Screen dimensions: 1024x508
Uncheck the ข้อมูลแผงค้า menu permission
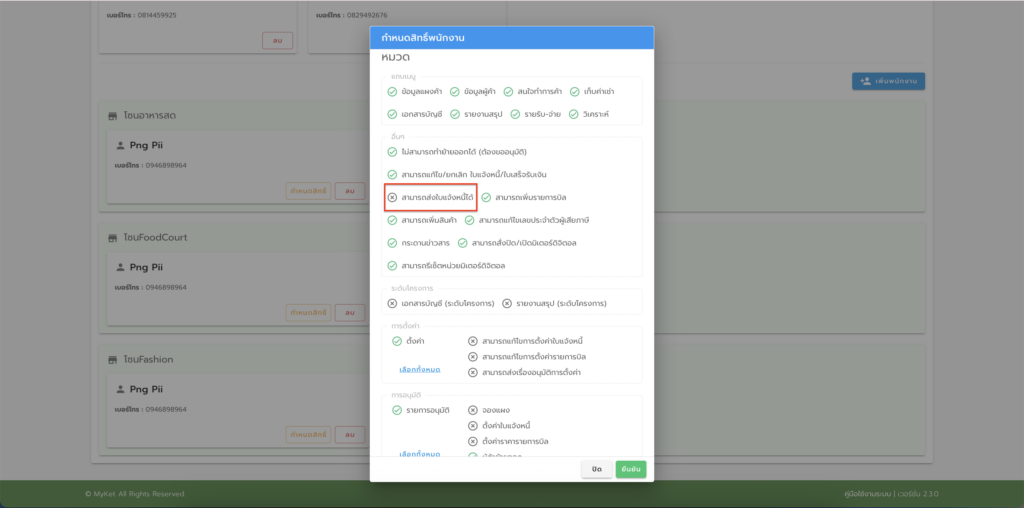pyautogui.click(x=393, y=91)
